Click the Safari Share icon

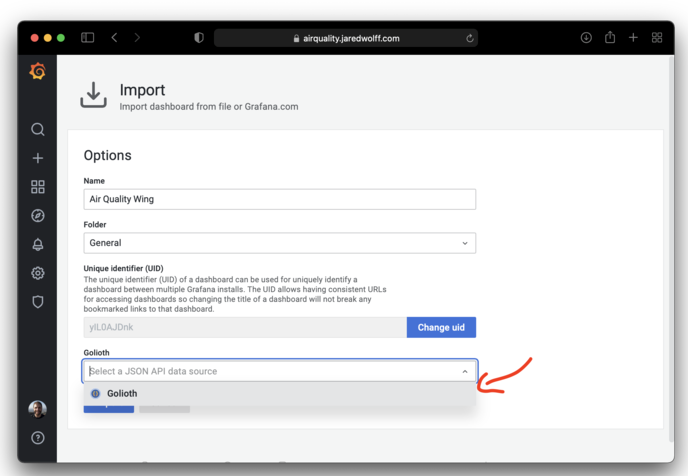[x=610, y=38]
